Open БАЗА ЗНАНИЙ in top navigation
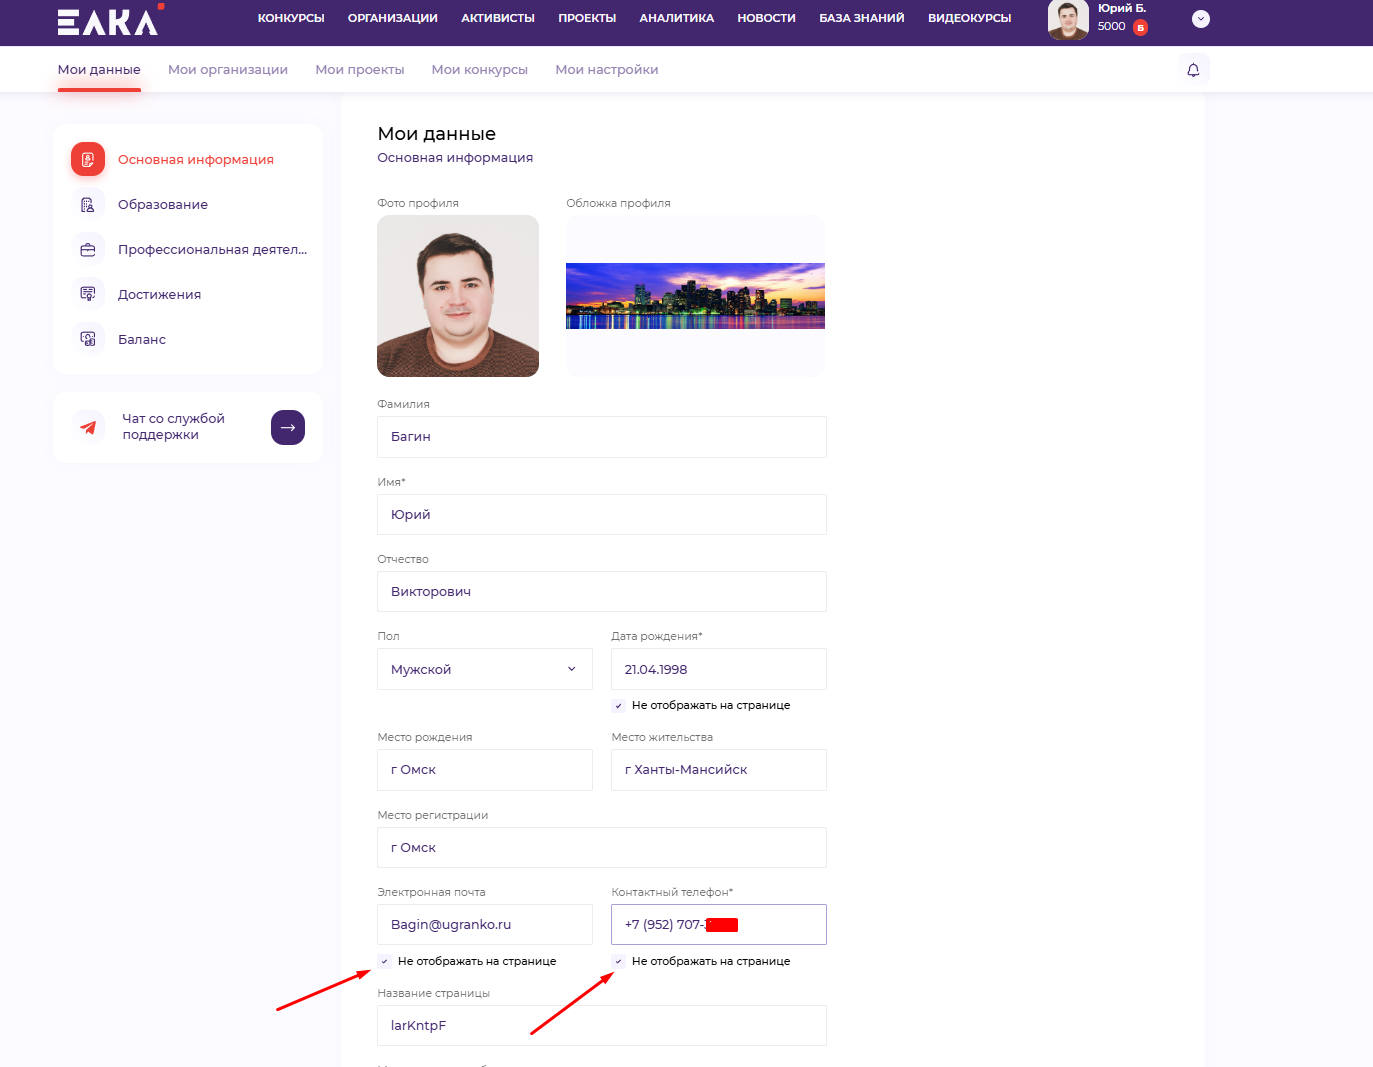This screenshot has width=1373, height=1067. [861, 18]
